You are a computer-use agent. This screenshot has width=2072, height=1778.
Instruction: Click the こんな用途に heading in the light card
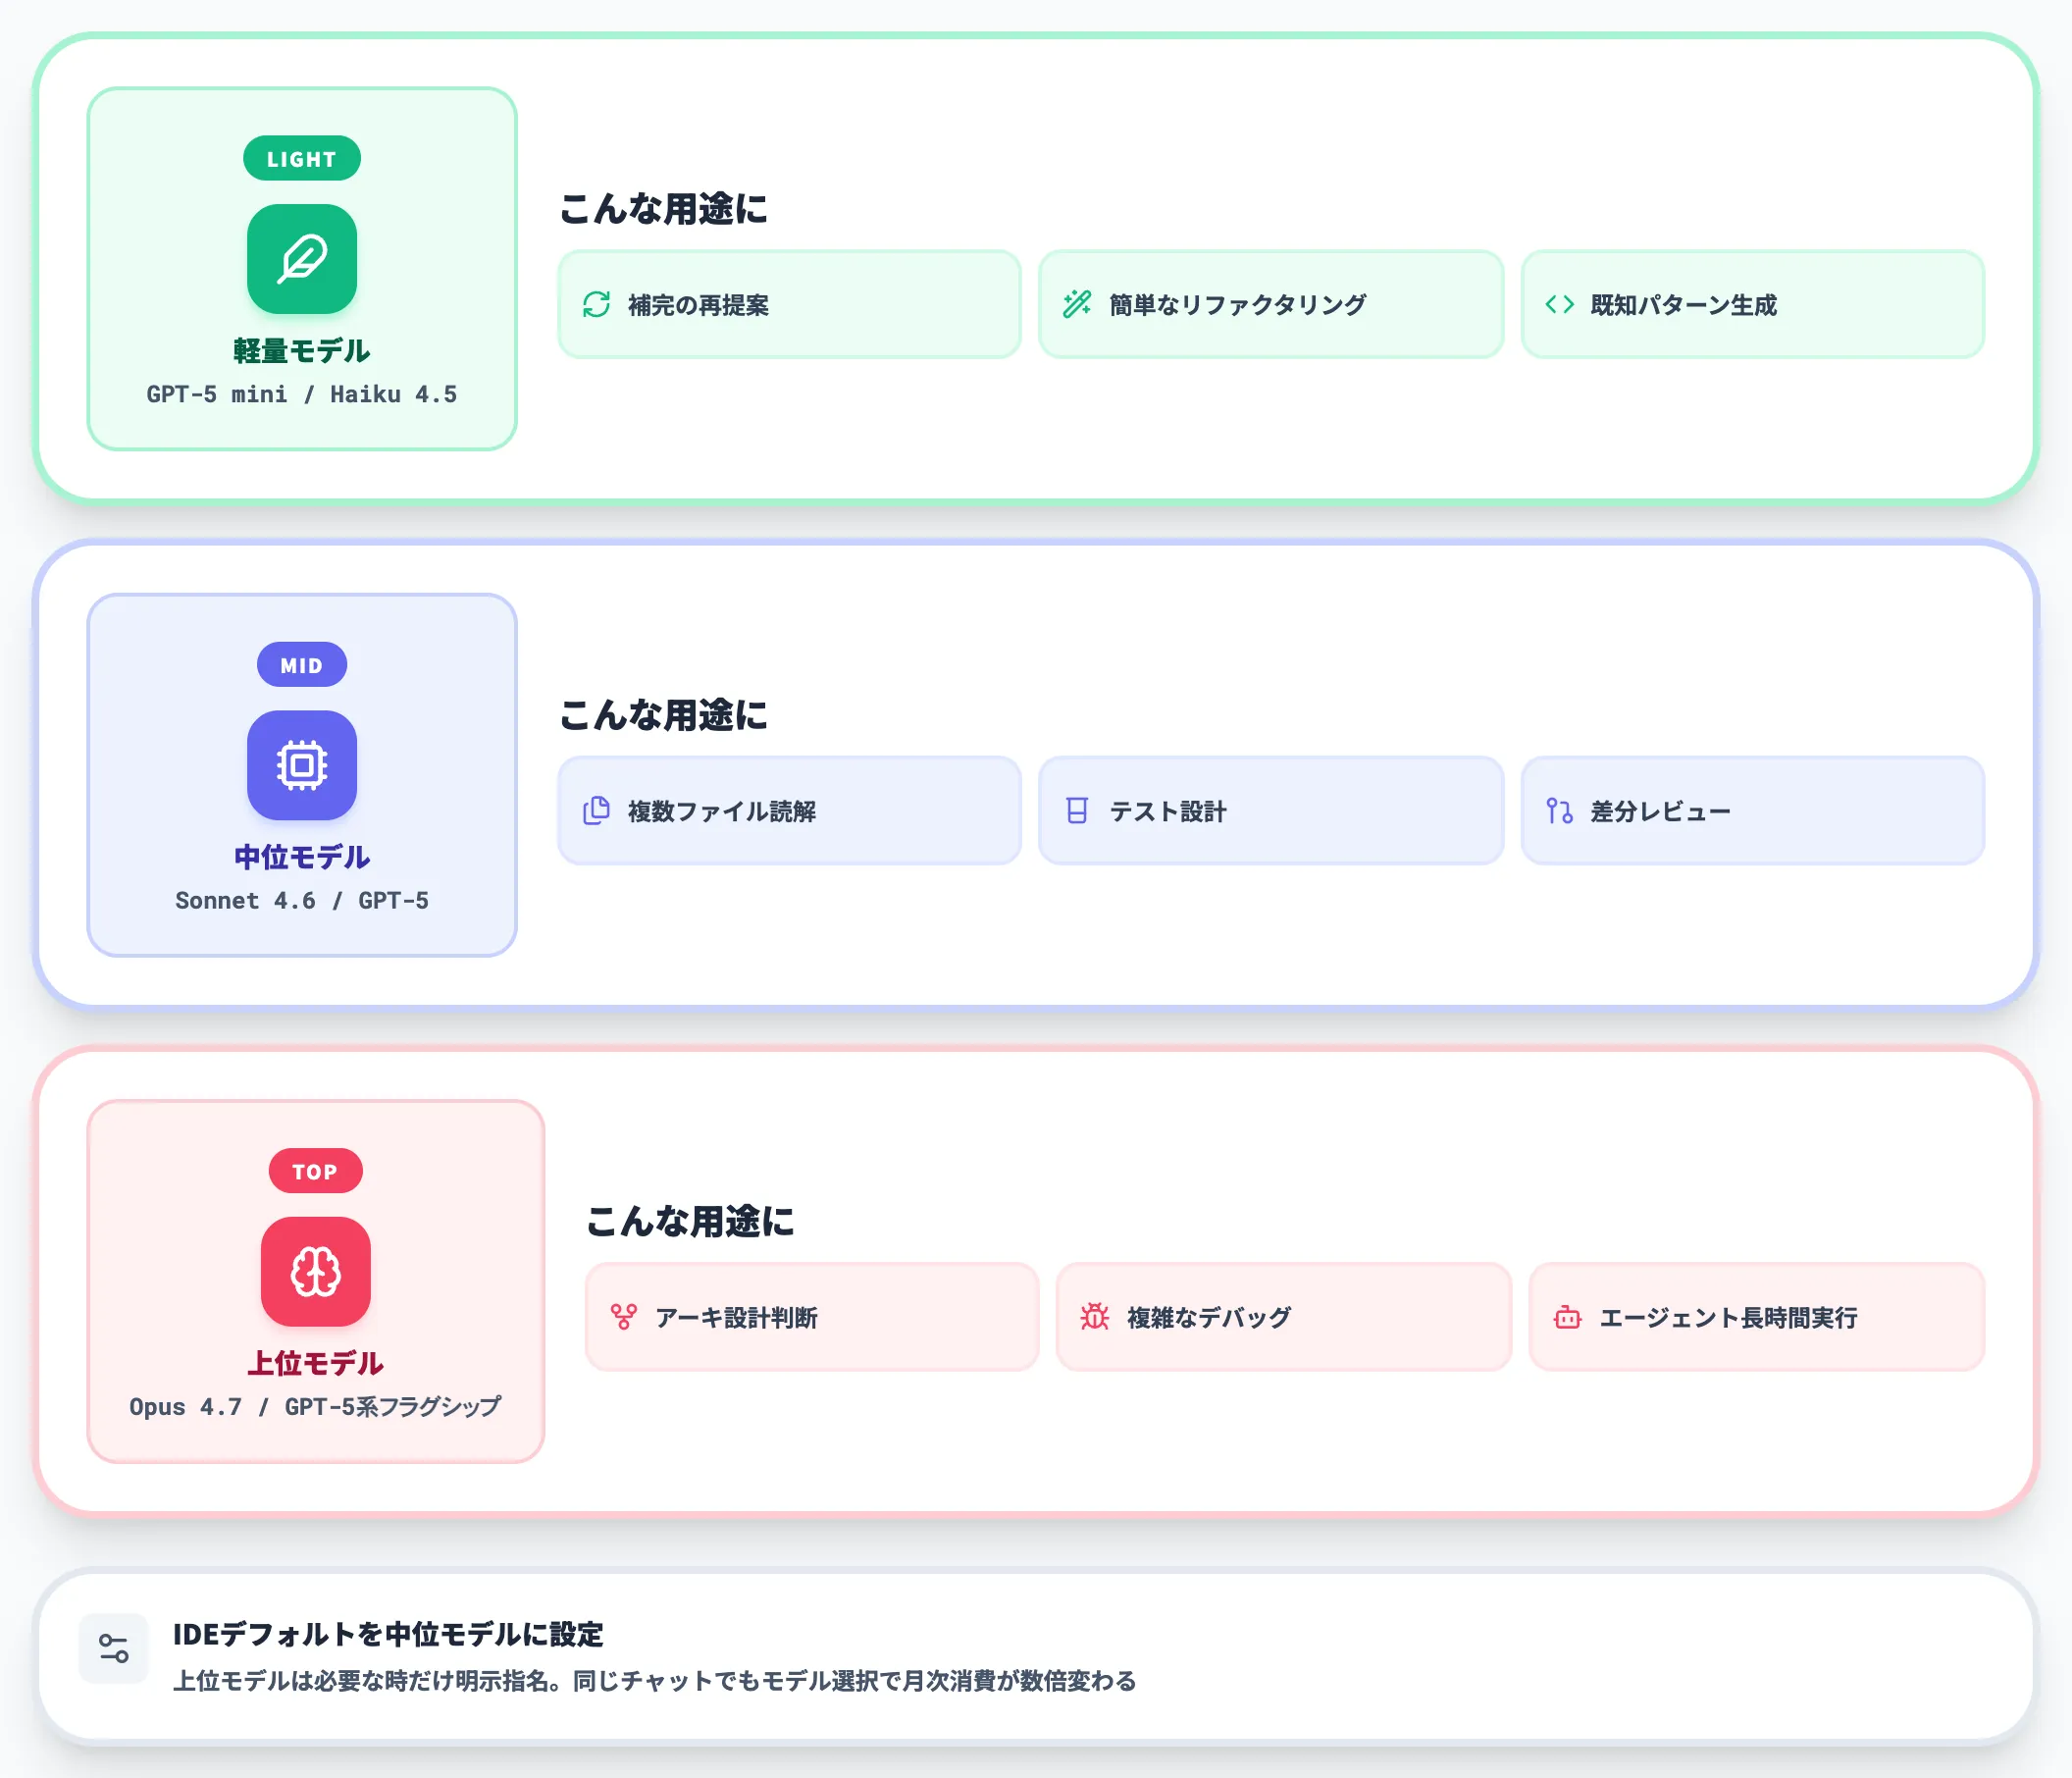663,208
